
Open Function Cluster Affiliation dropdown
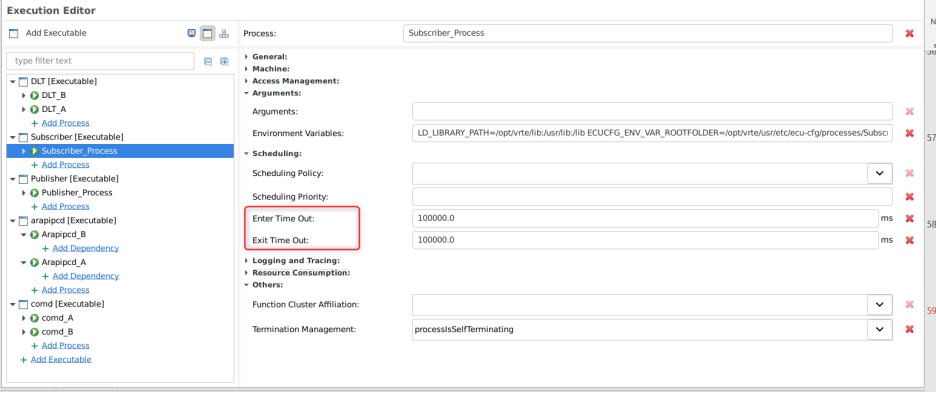click(879, 305)
